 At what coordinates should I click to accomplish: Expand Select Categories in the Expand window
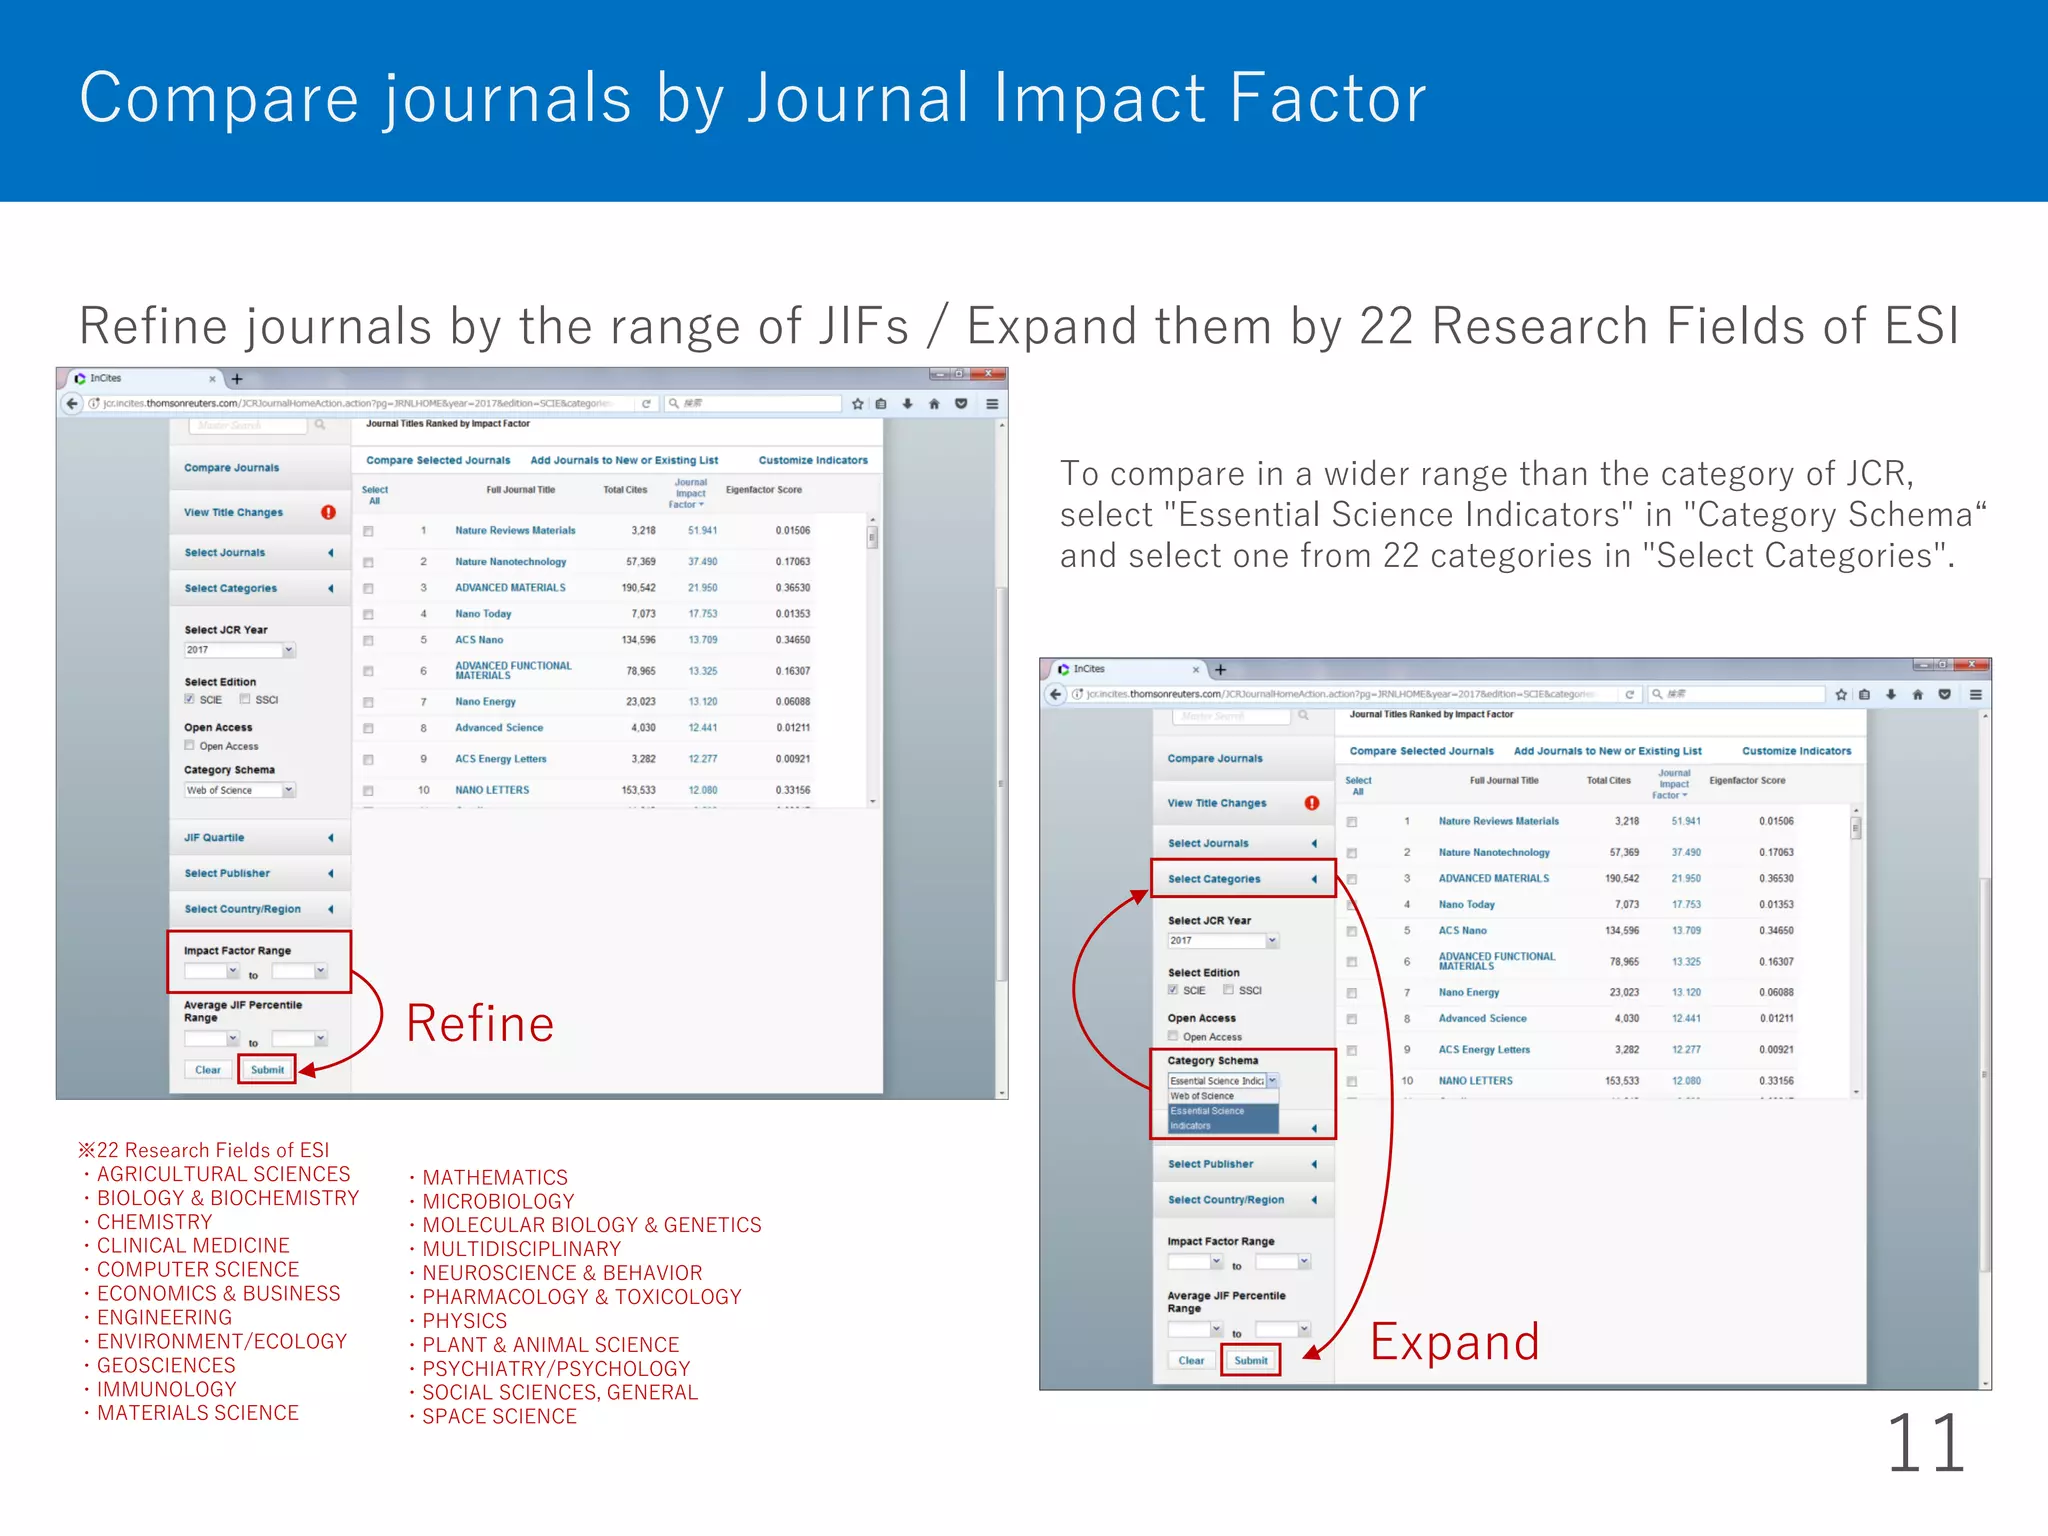click(1244, 879)
